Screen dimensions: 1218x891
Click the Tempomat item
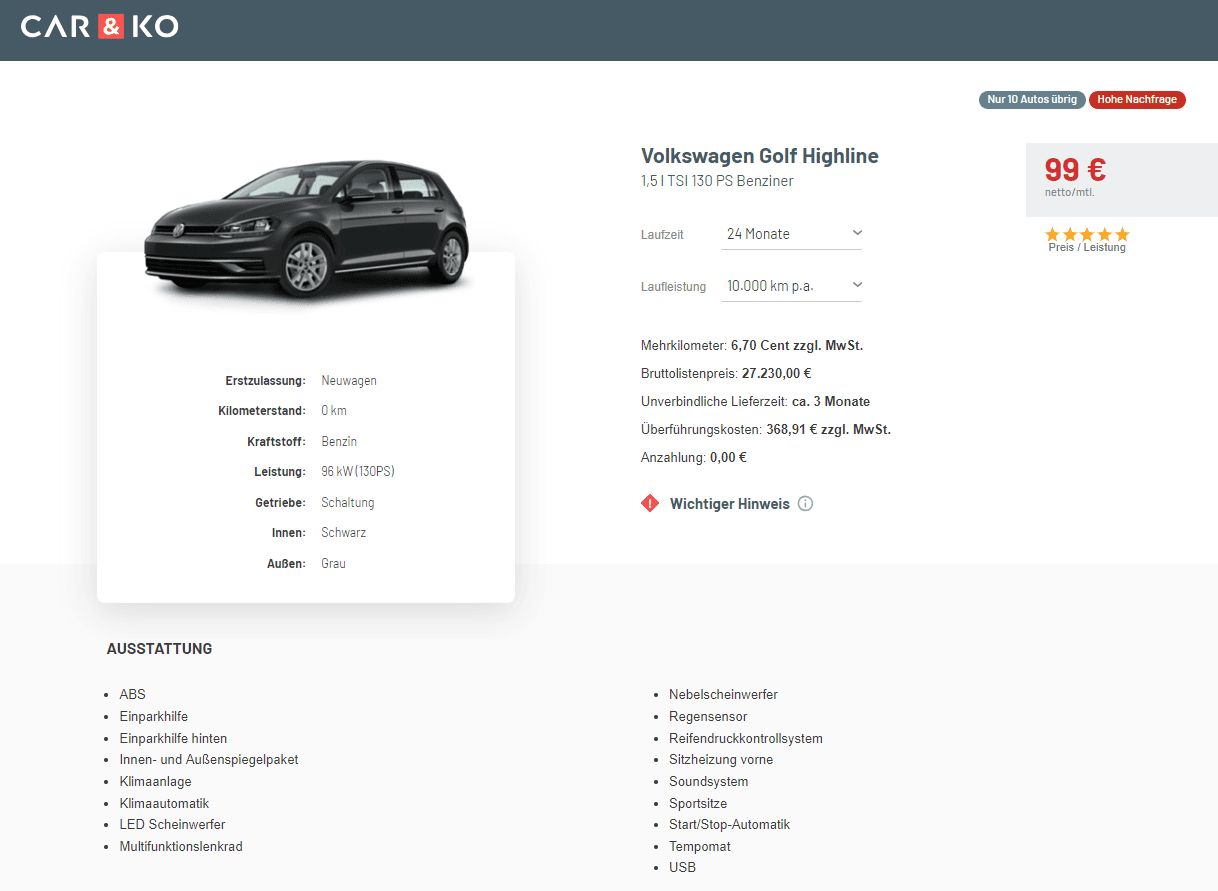click(700, 847)
